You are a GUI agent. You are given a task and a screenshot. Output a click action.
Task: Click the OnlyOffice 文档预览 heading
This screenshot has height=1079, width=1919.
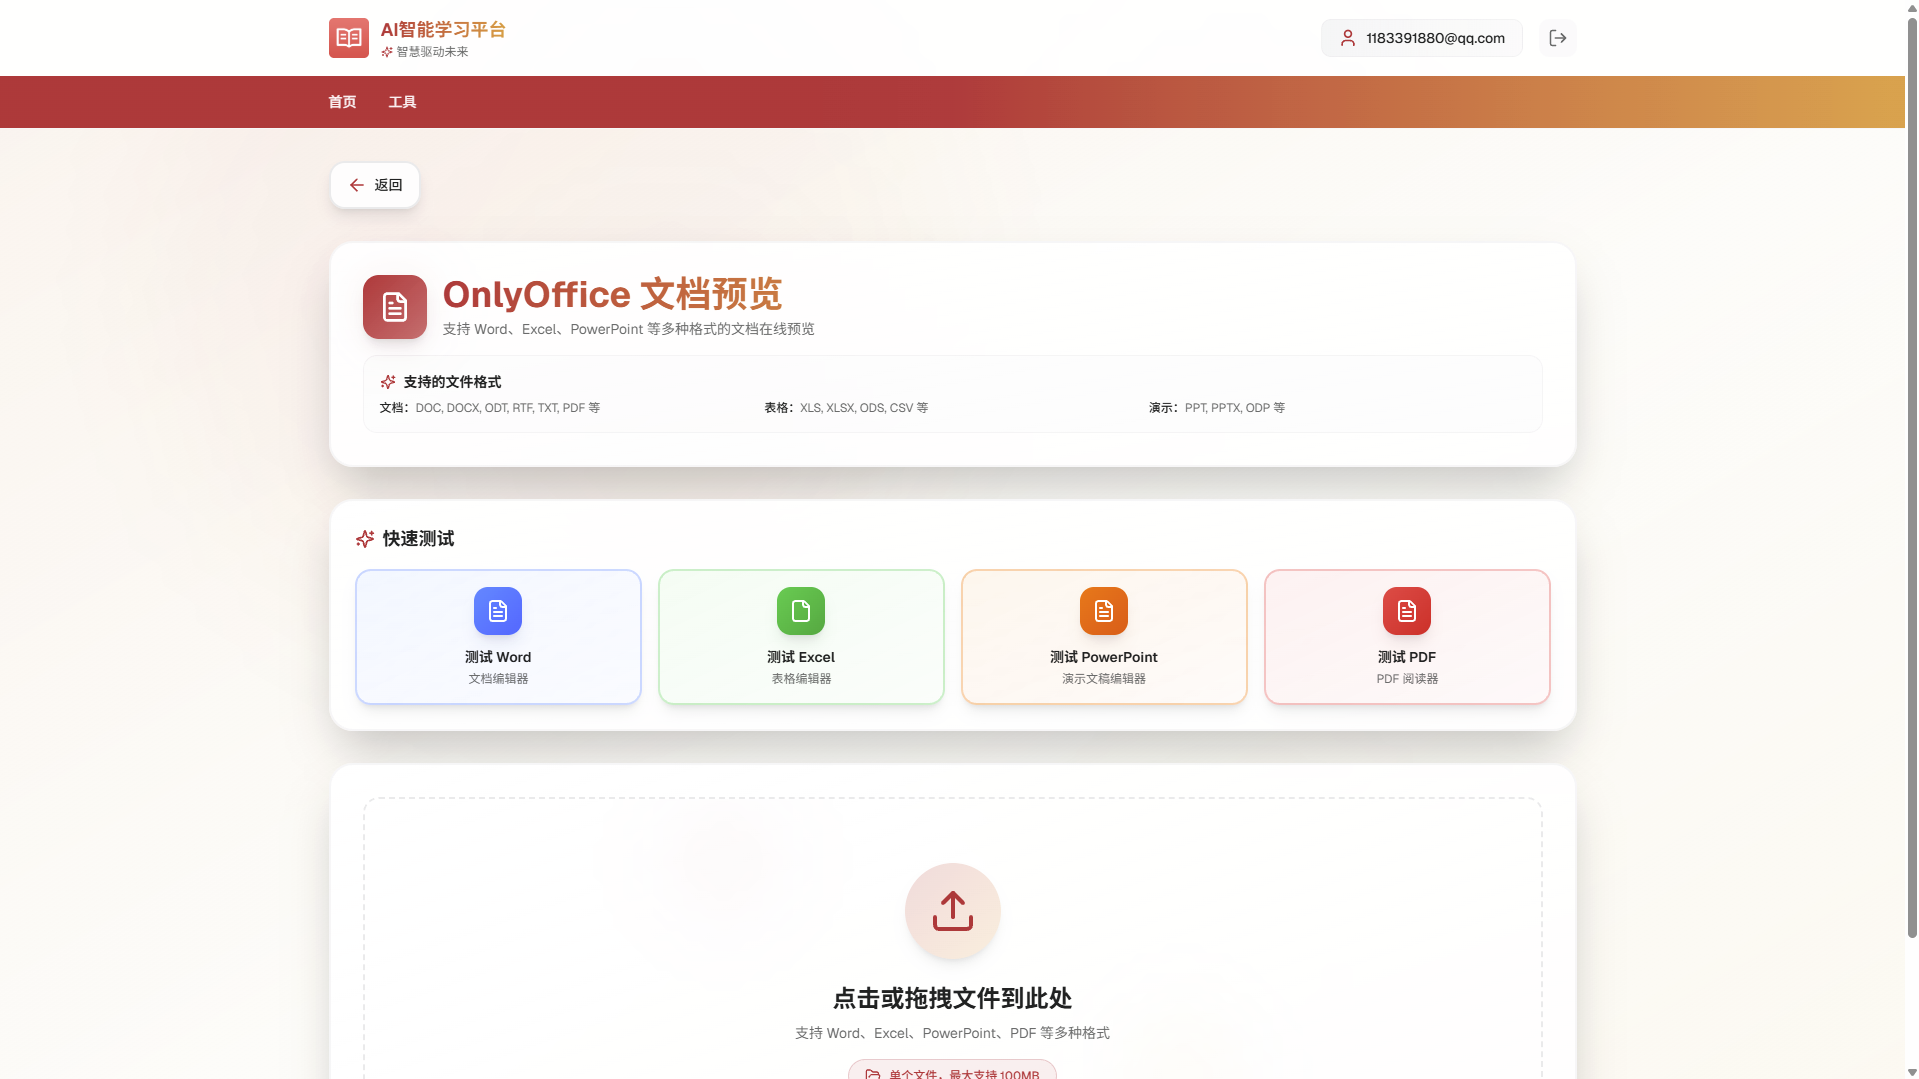[612, 294]
